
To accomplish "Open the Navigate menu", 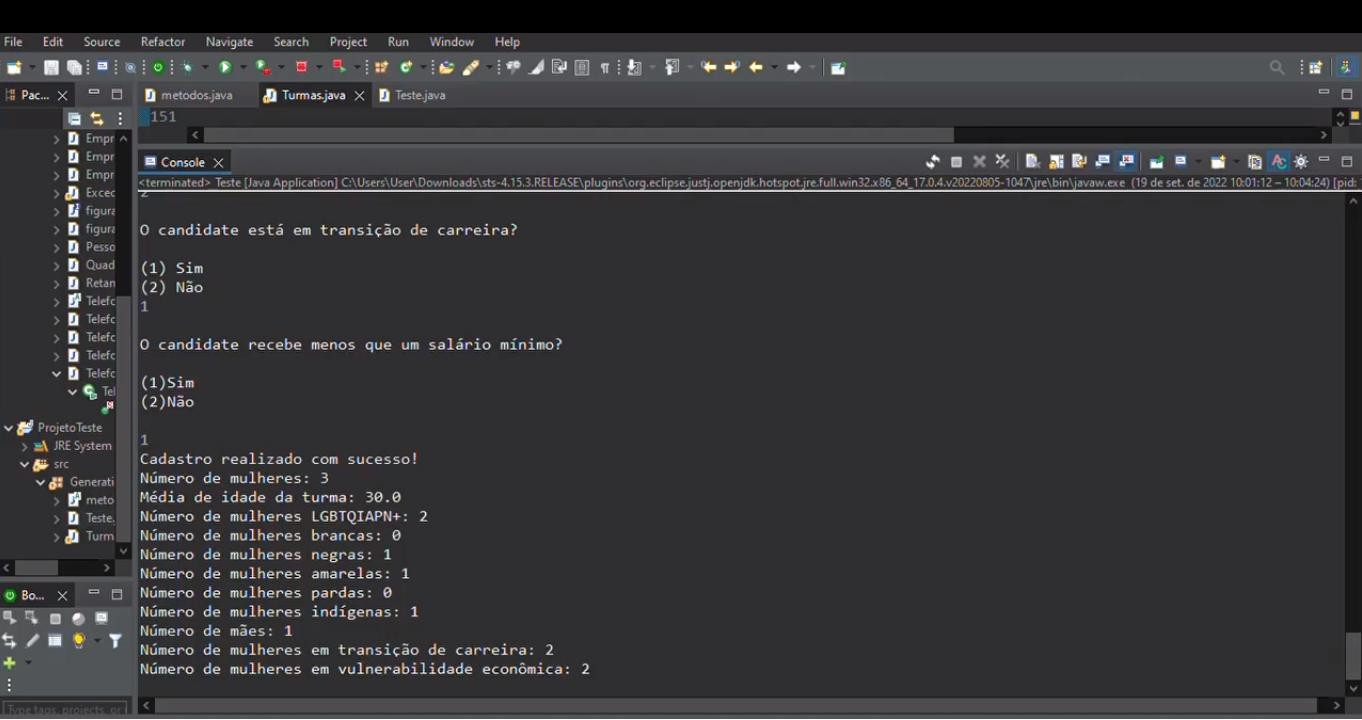I will tap(229, 41).
